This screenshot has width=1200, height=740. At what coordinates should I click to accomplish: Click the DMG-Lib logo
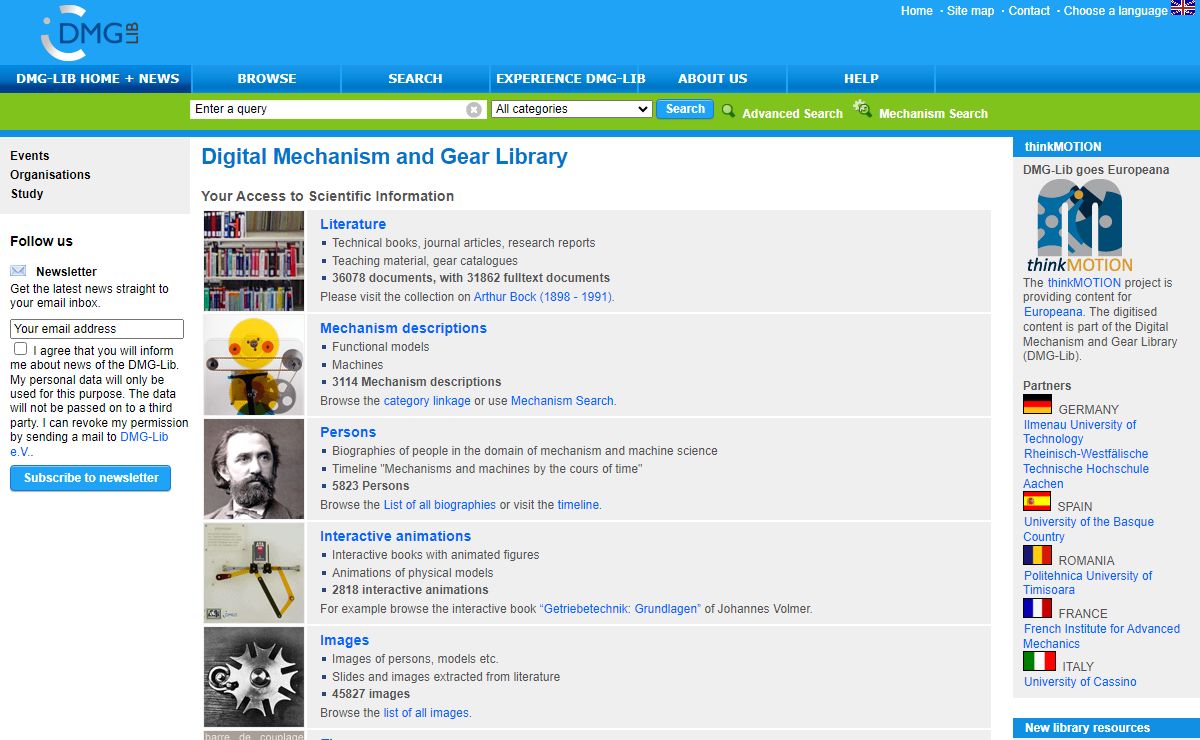(90, 33)
